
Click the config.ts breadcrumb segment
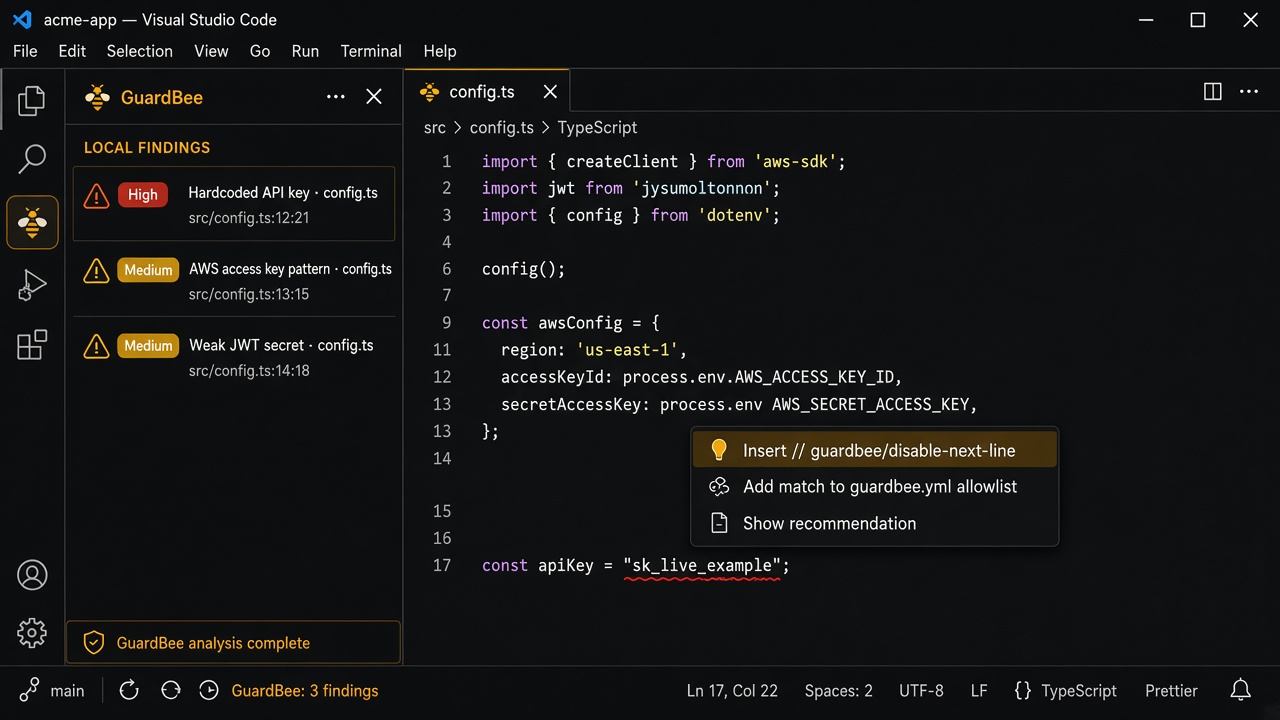coord(502,128)
